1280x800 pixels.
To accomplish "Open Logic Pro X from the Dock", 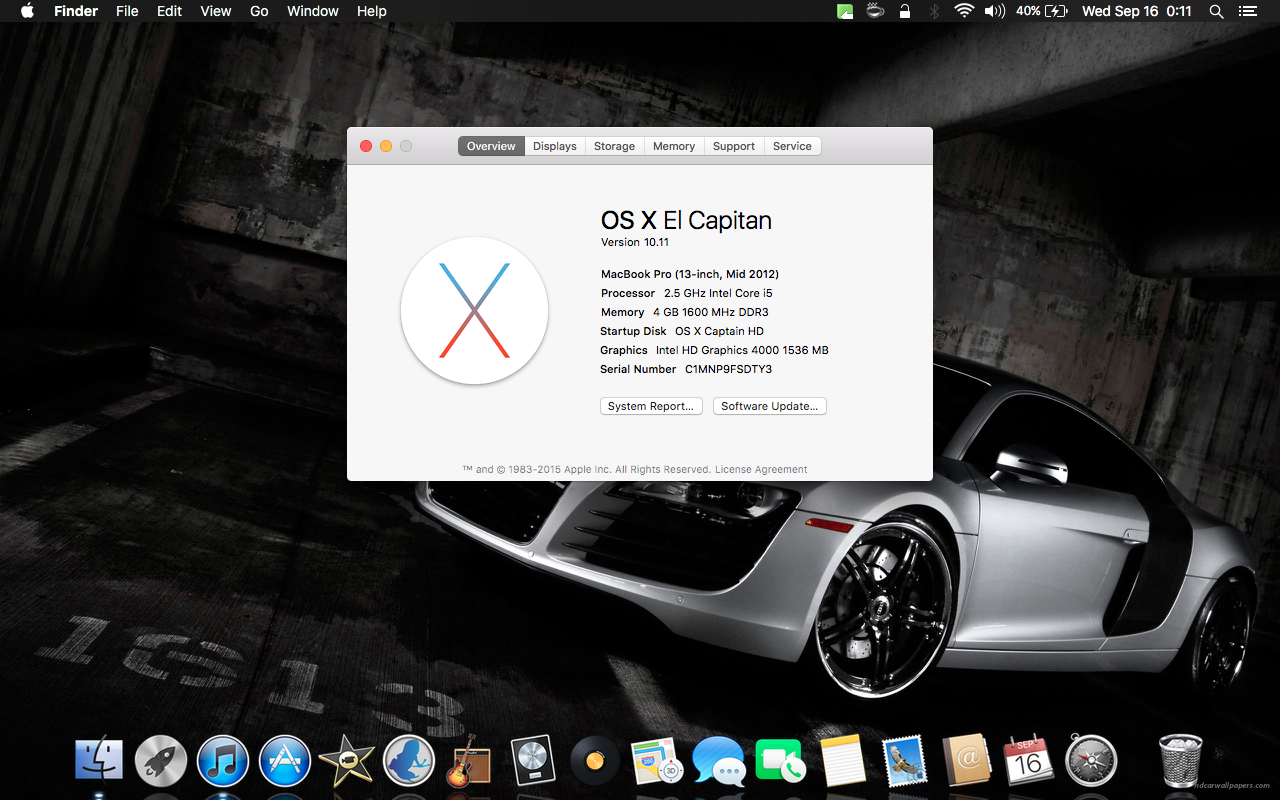I will [533, 762].
